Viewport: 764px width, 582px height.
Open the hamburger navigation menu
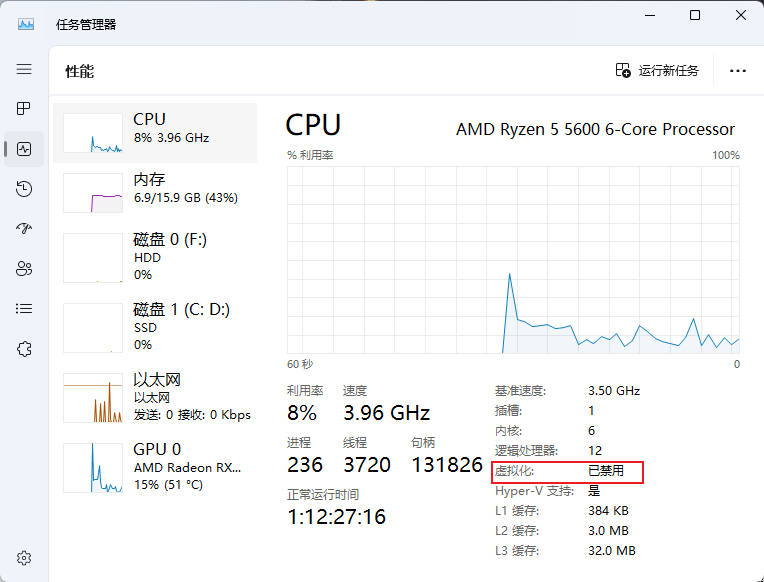[x=24, y=69]
